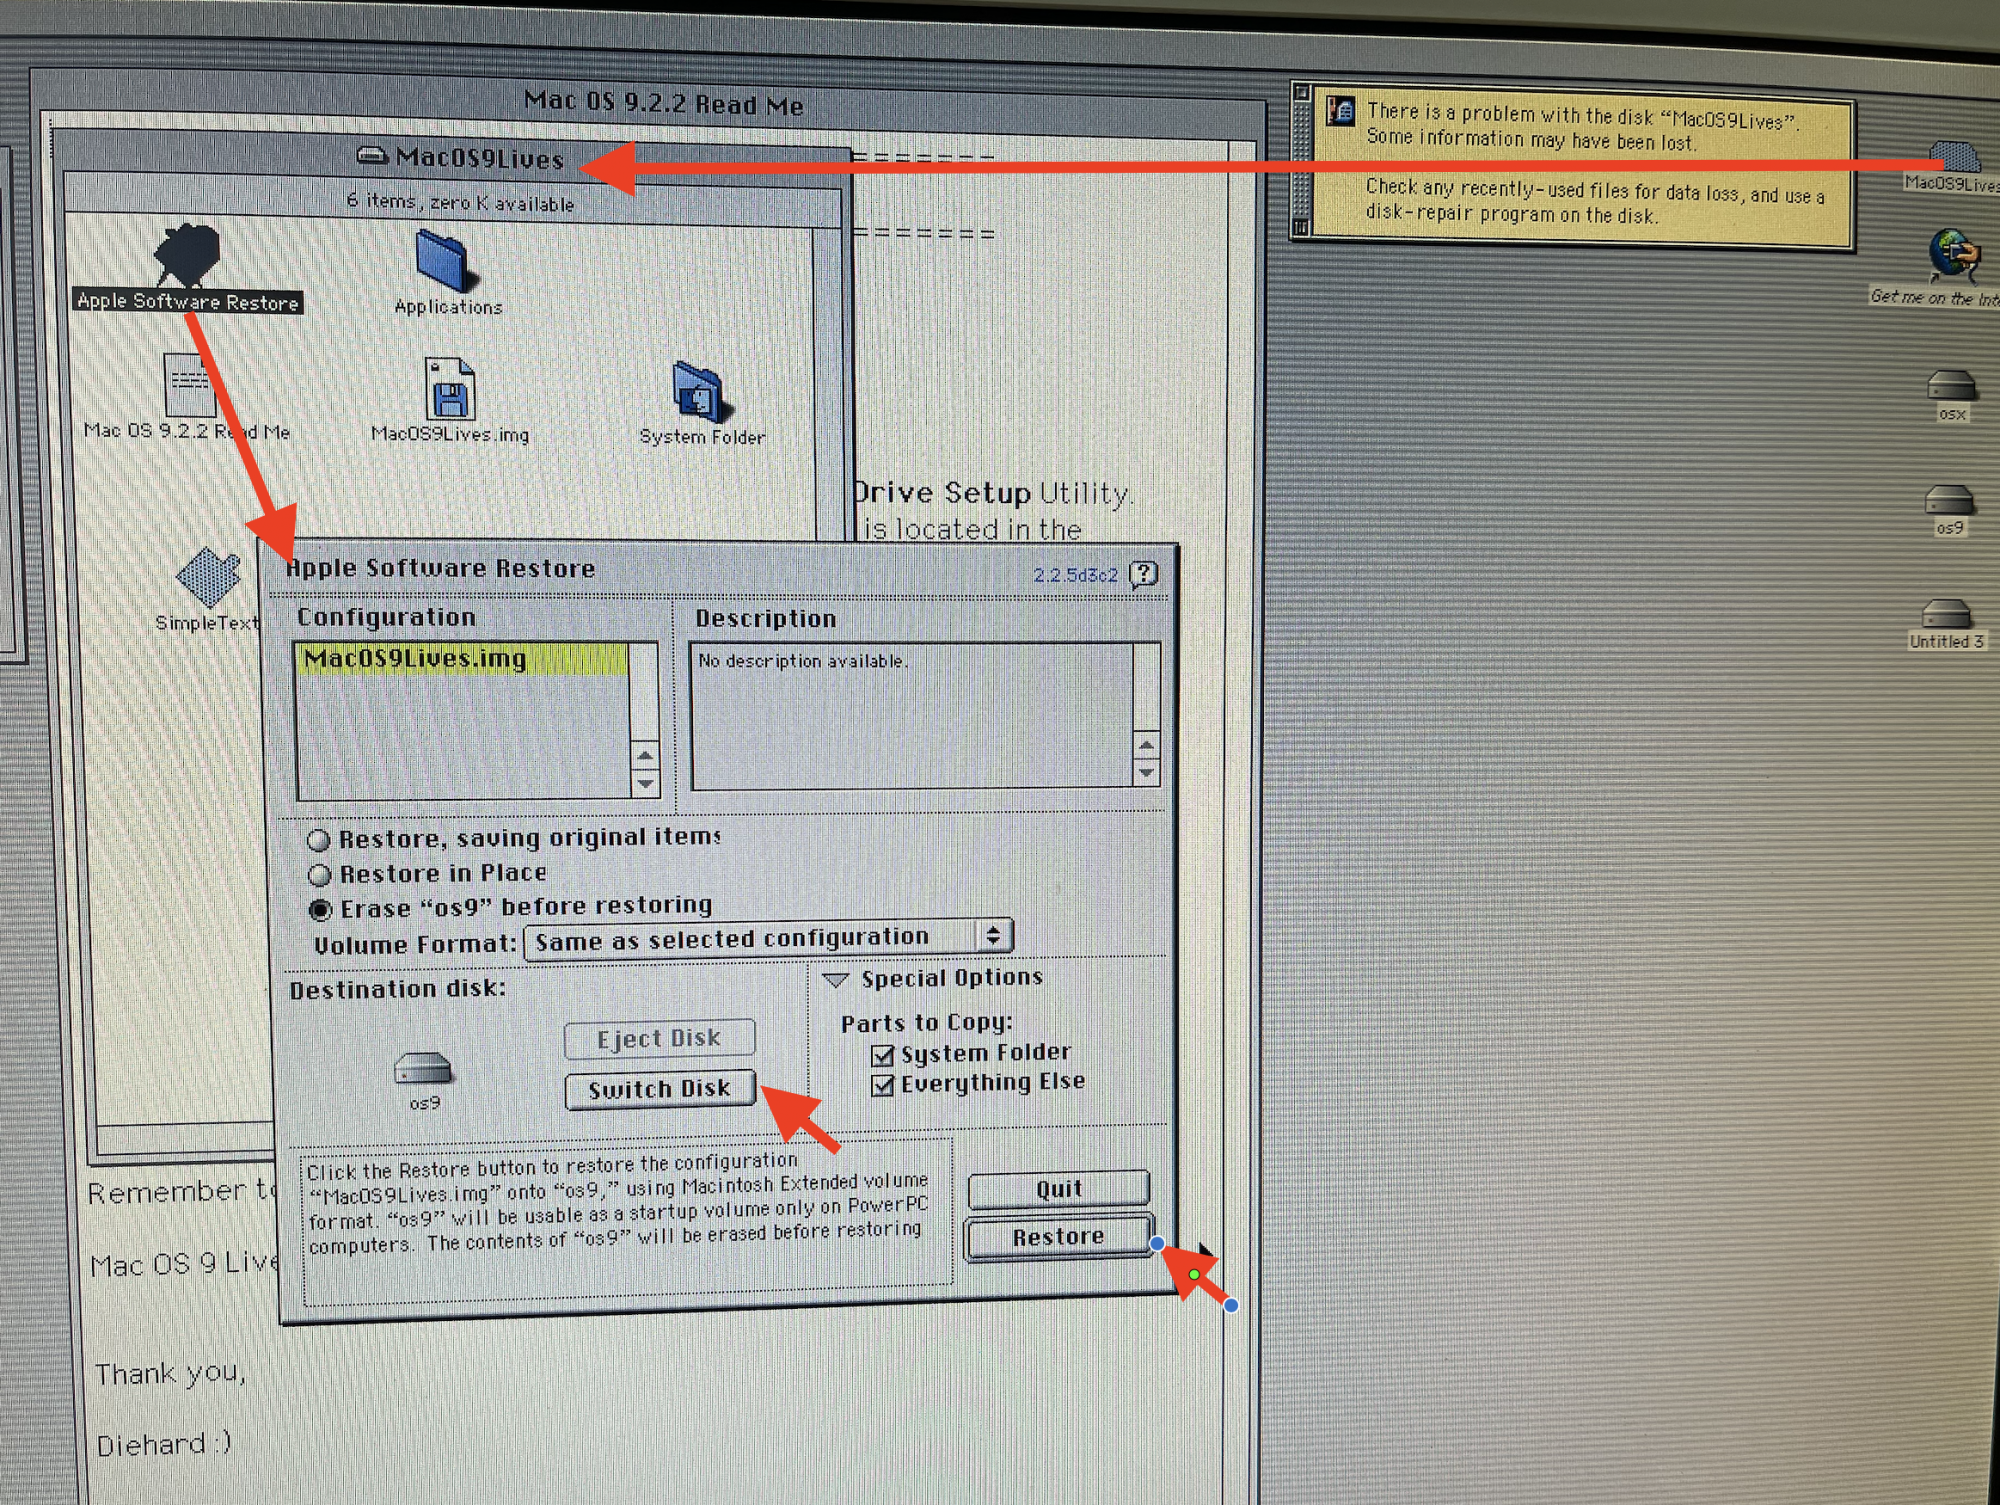
Task: Select the os9 drive icon on desktop
Action: tap(1950, 499)
